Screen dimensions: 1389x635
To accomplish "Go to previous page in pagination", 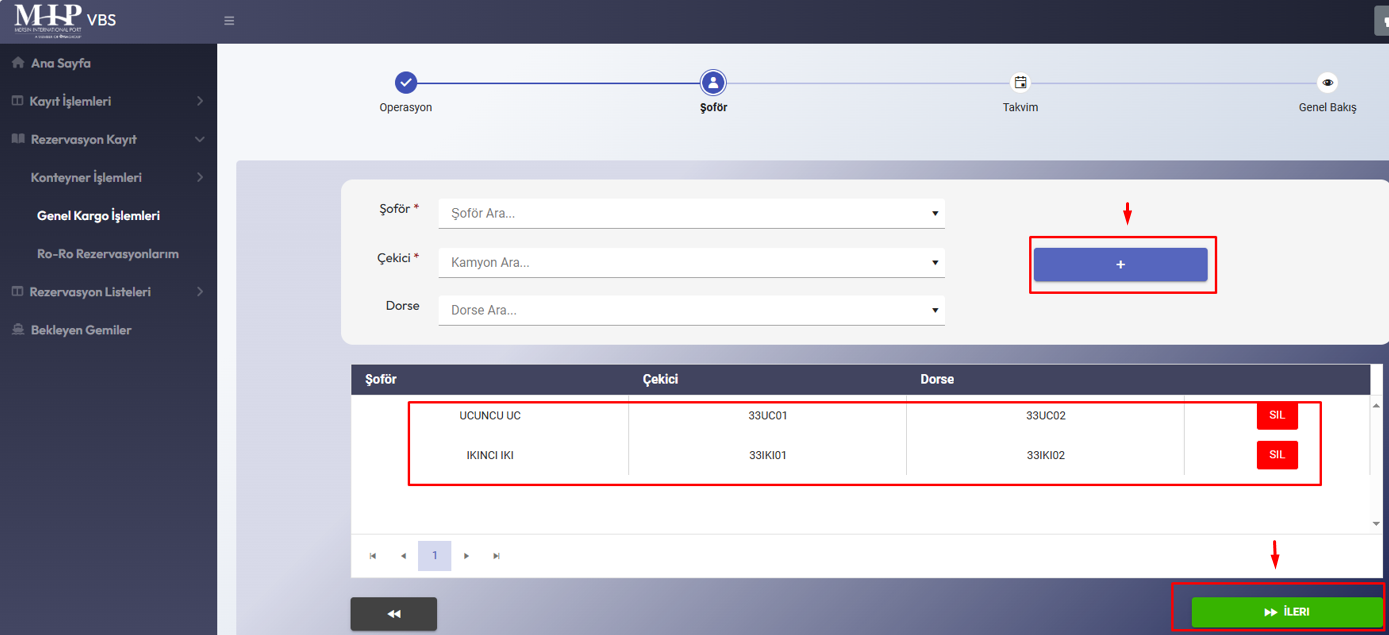I will [x=403, y=556].
